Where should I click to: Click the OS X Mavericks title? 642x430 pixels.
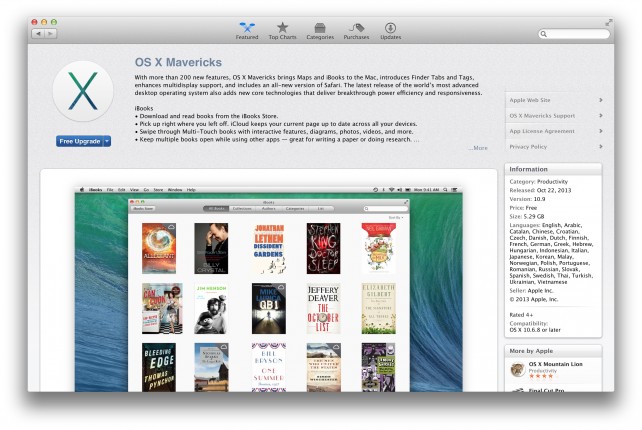(178, 62)
